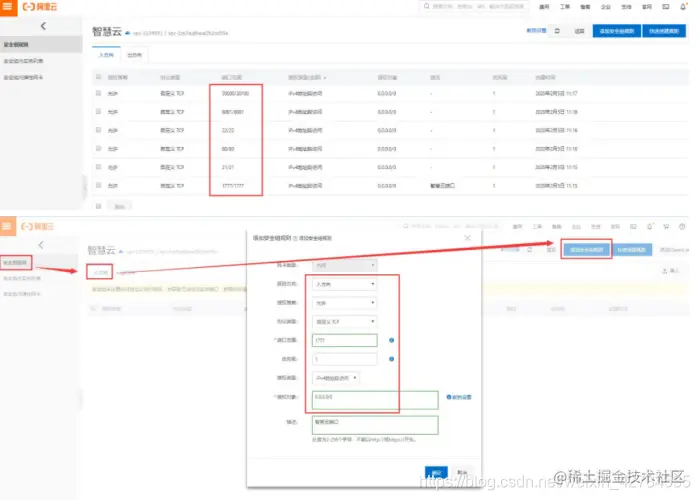This screenshot has height=500, width=700.
Task: Open the bell notifications icon in lower console
Action: 650,226
